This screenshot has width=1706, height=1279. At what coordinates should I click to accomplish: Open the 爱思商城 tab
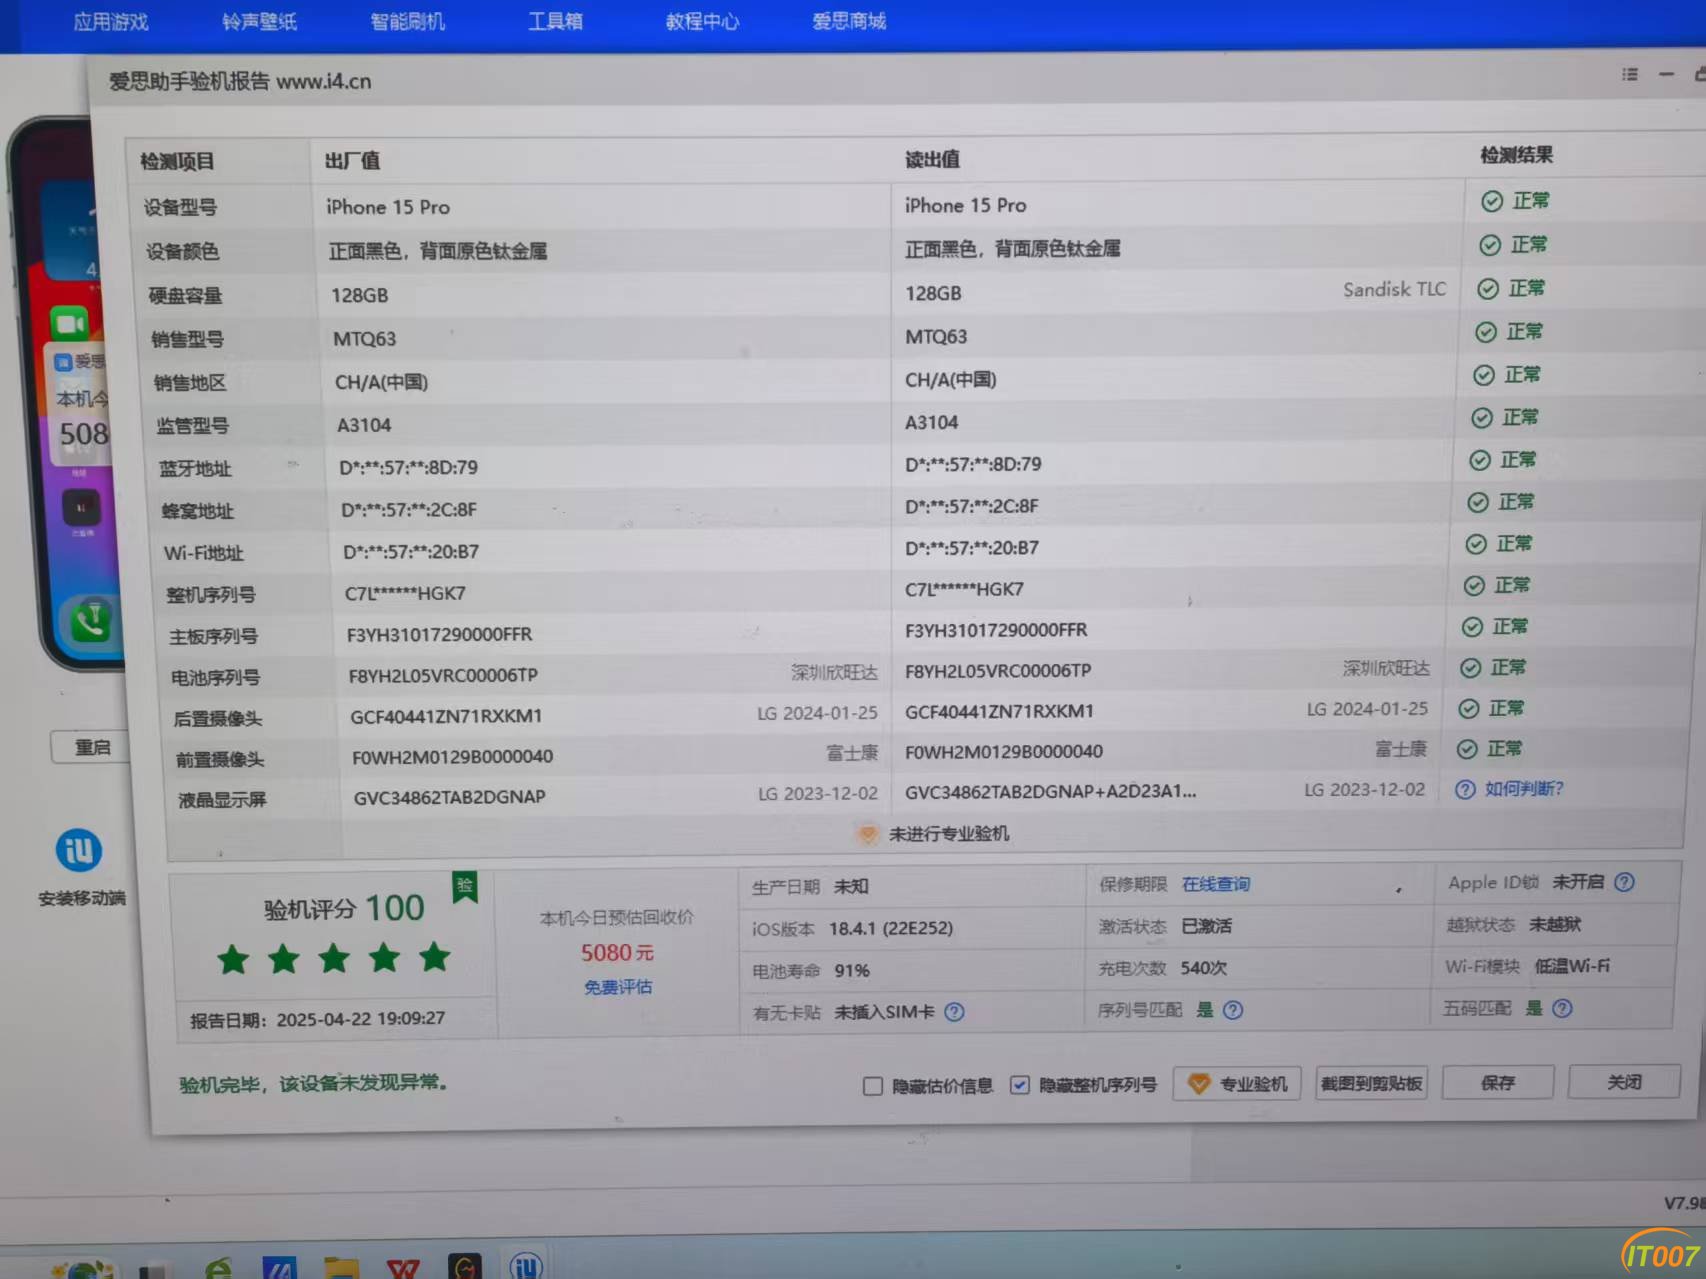[849, 21]
